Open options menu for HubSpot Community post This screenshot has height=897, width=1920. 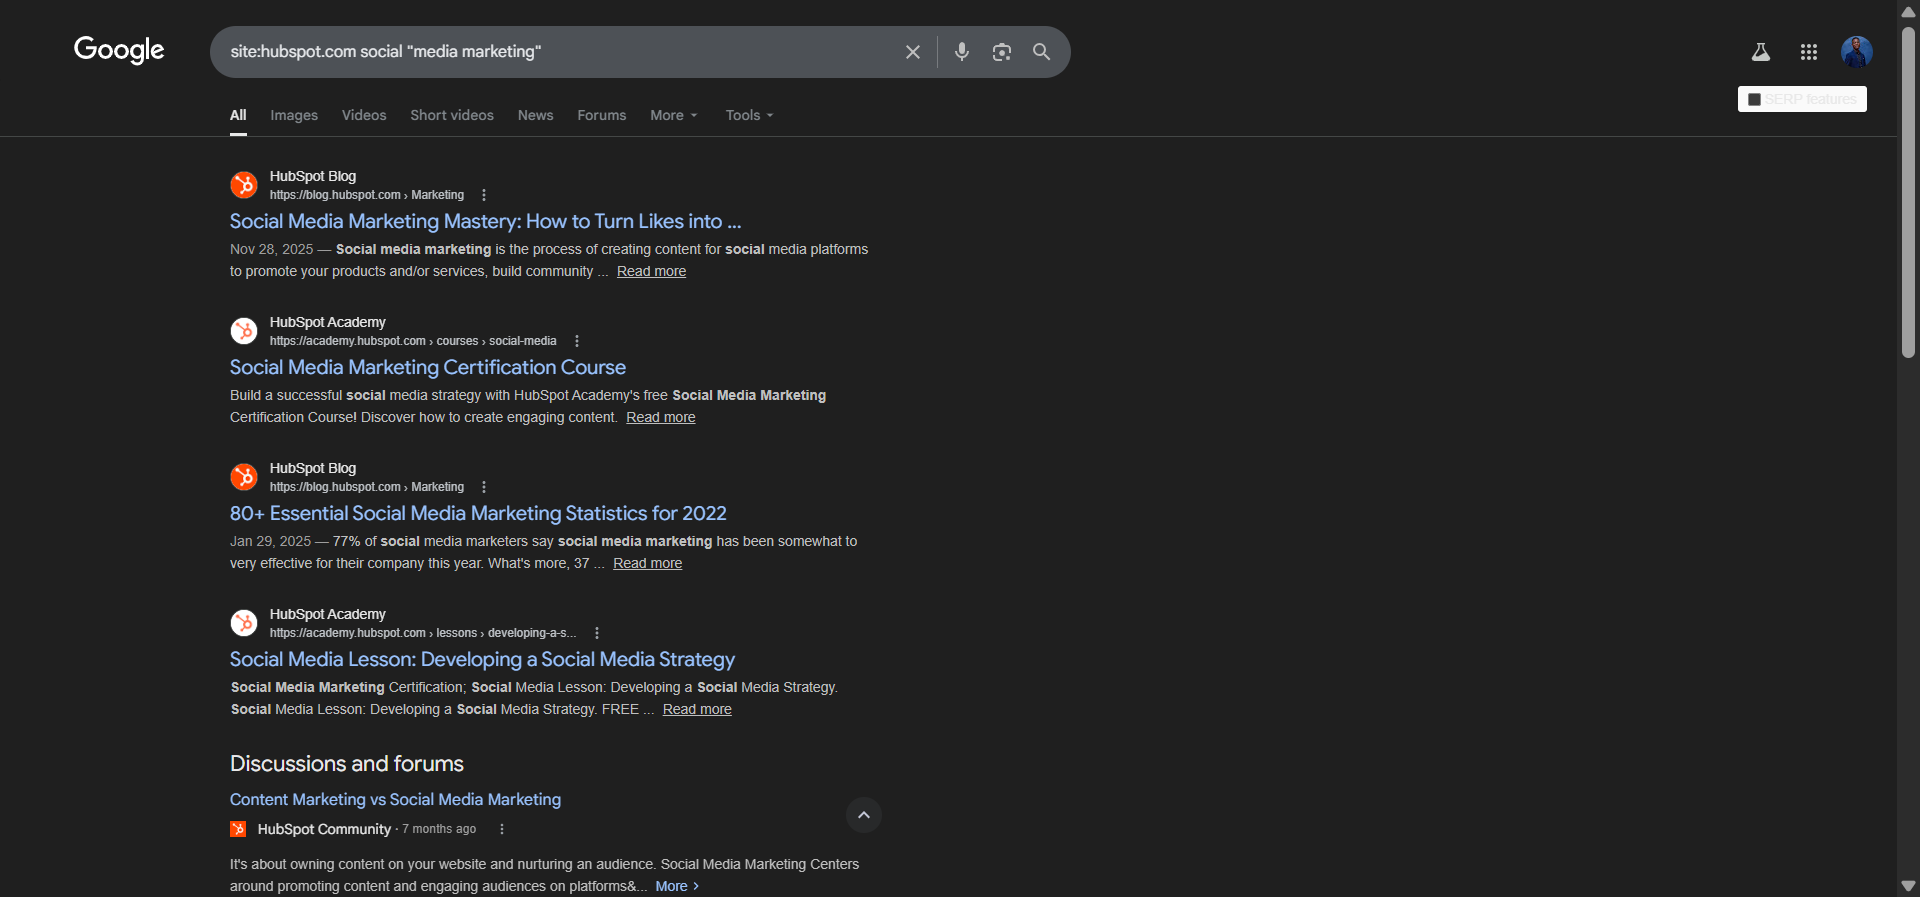[502, 829]
